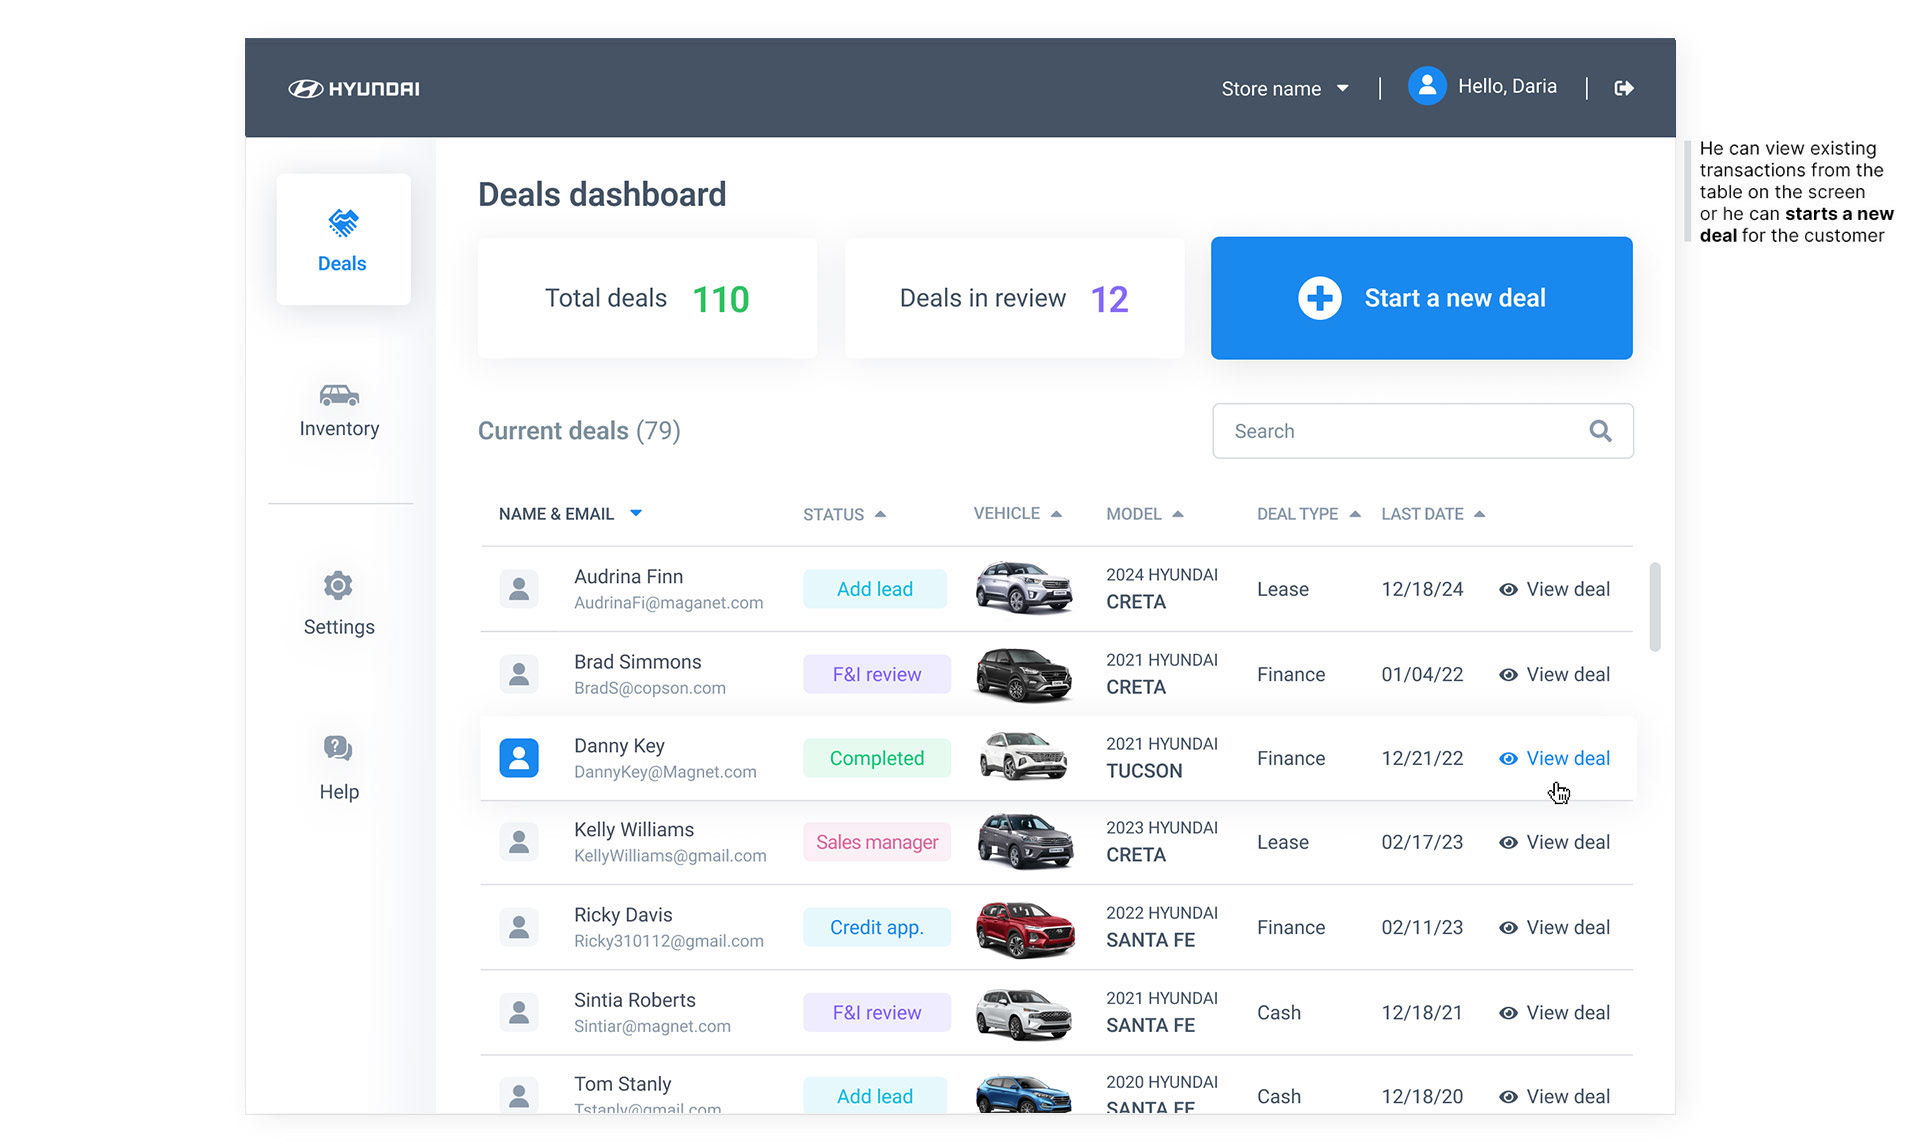The width and height of the screenshot is (1920, 1148).
Task: Click the search magnifier icon
Action: click(x=1600, y=431)
